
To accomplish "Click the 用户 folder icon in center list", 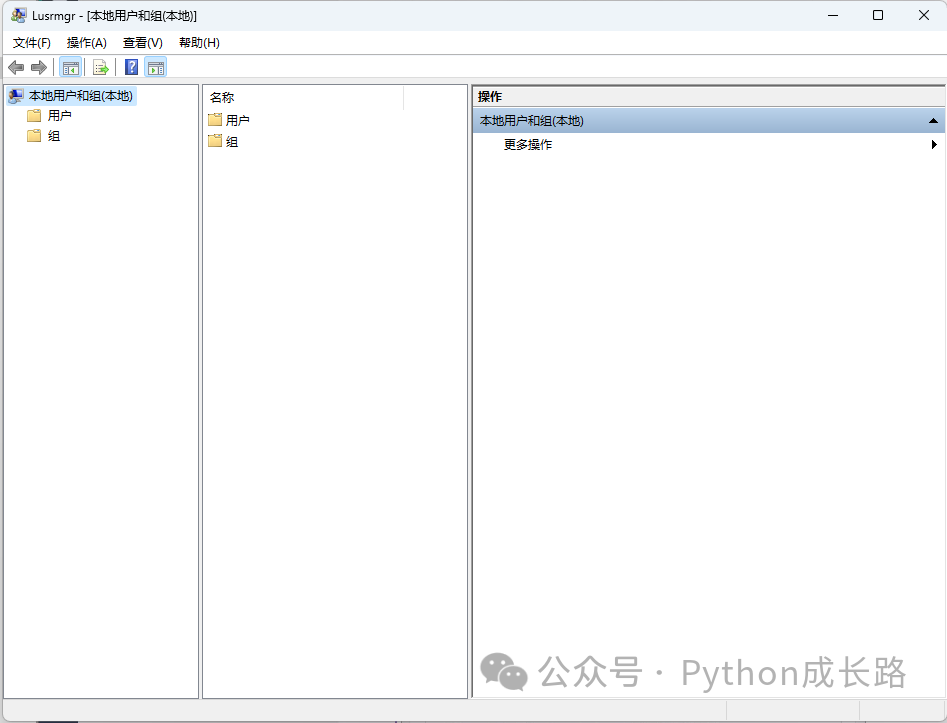I will tap(215, 120).
